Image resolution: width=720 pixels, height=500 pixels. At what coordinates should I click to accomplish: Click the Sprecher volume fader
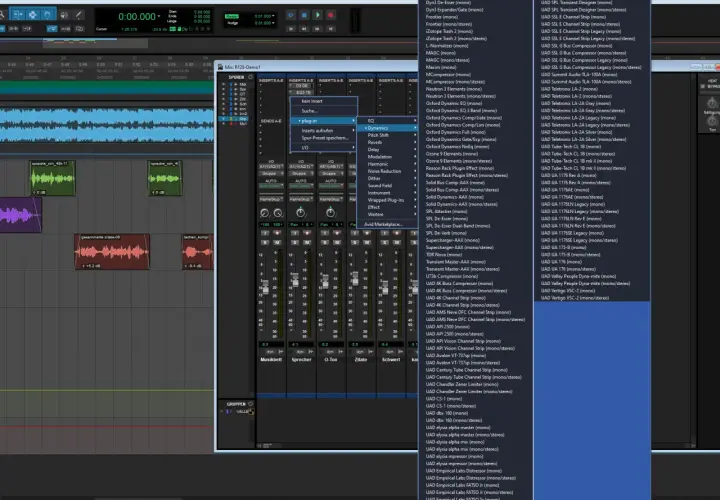295,280
